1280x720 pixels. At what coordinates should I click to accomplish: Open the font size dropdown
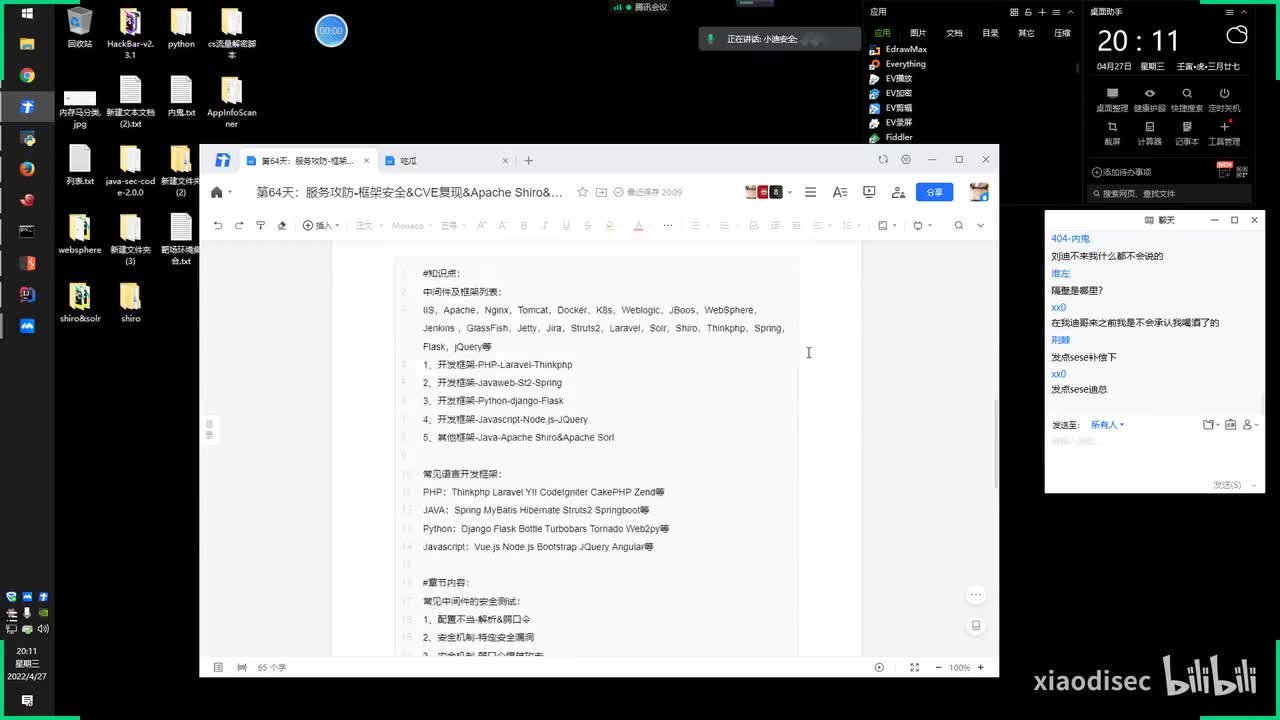(x=453, y=225)
